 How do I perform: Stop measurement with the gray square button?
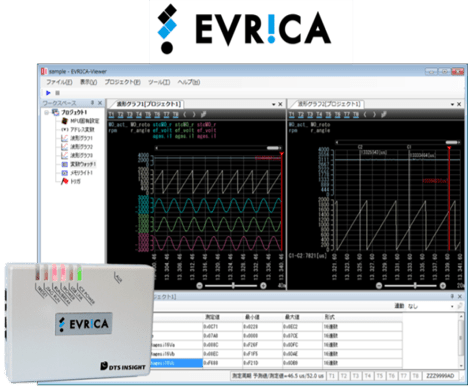coord(57,93)
